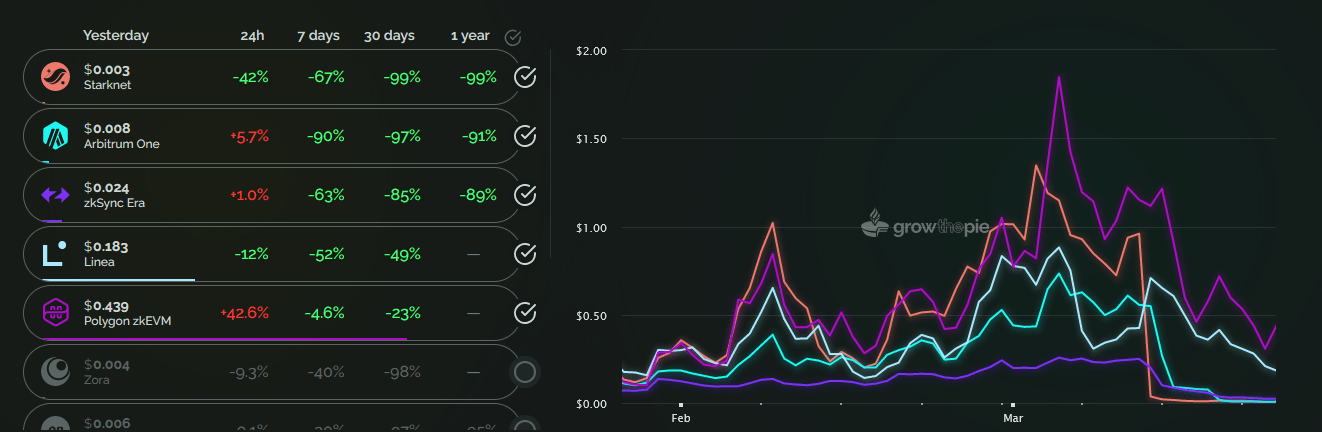This screenshot has height=432, width=1322.
Task: Click Linea's -49% 30 days change
Action: pos(402,254)
